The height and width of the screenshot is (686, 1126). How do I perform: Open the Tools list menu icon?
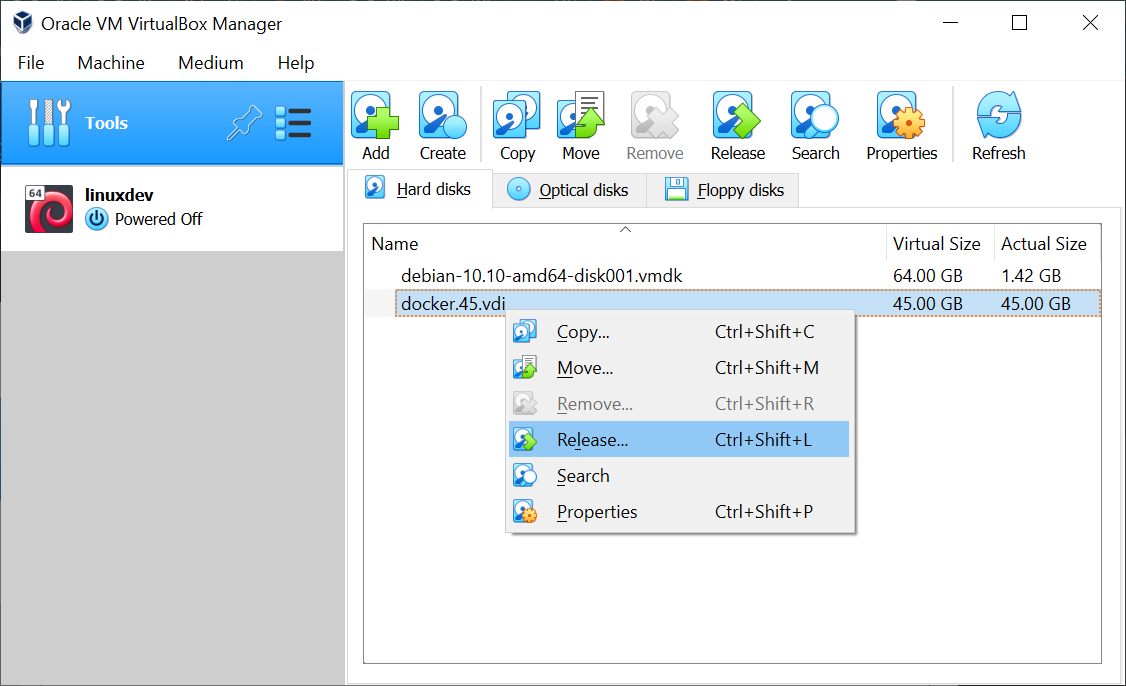tap(293, 123)
